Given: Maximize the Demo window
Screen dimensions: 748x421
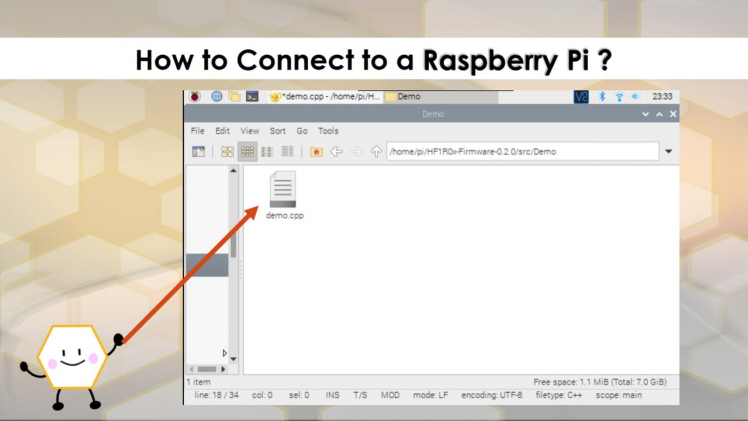Looking at the screenshot, I should click(659, 114).
